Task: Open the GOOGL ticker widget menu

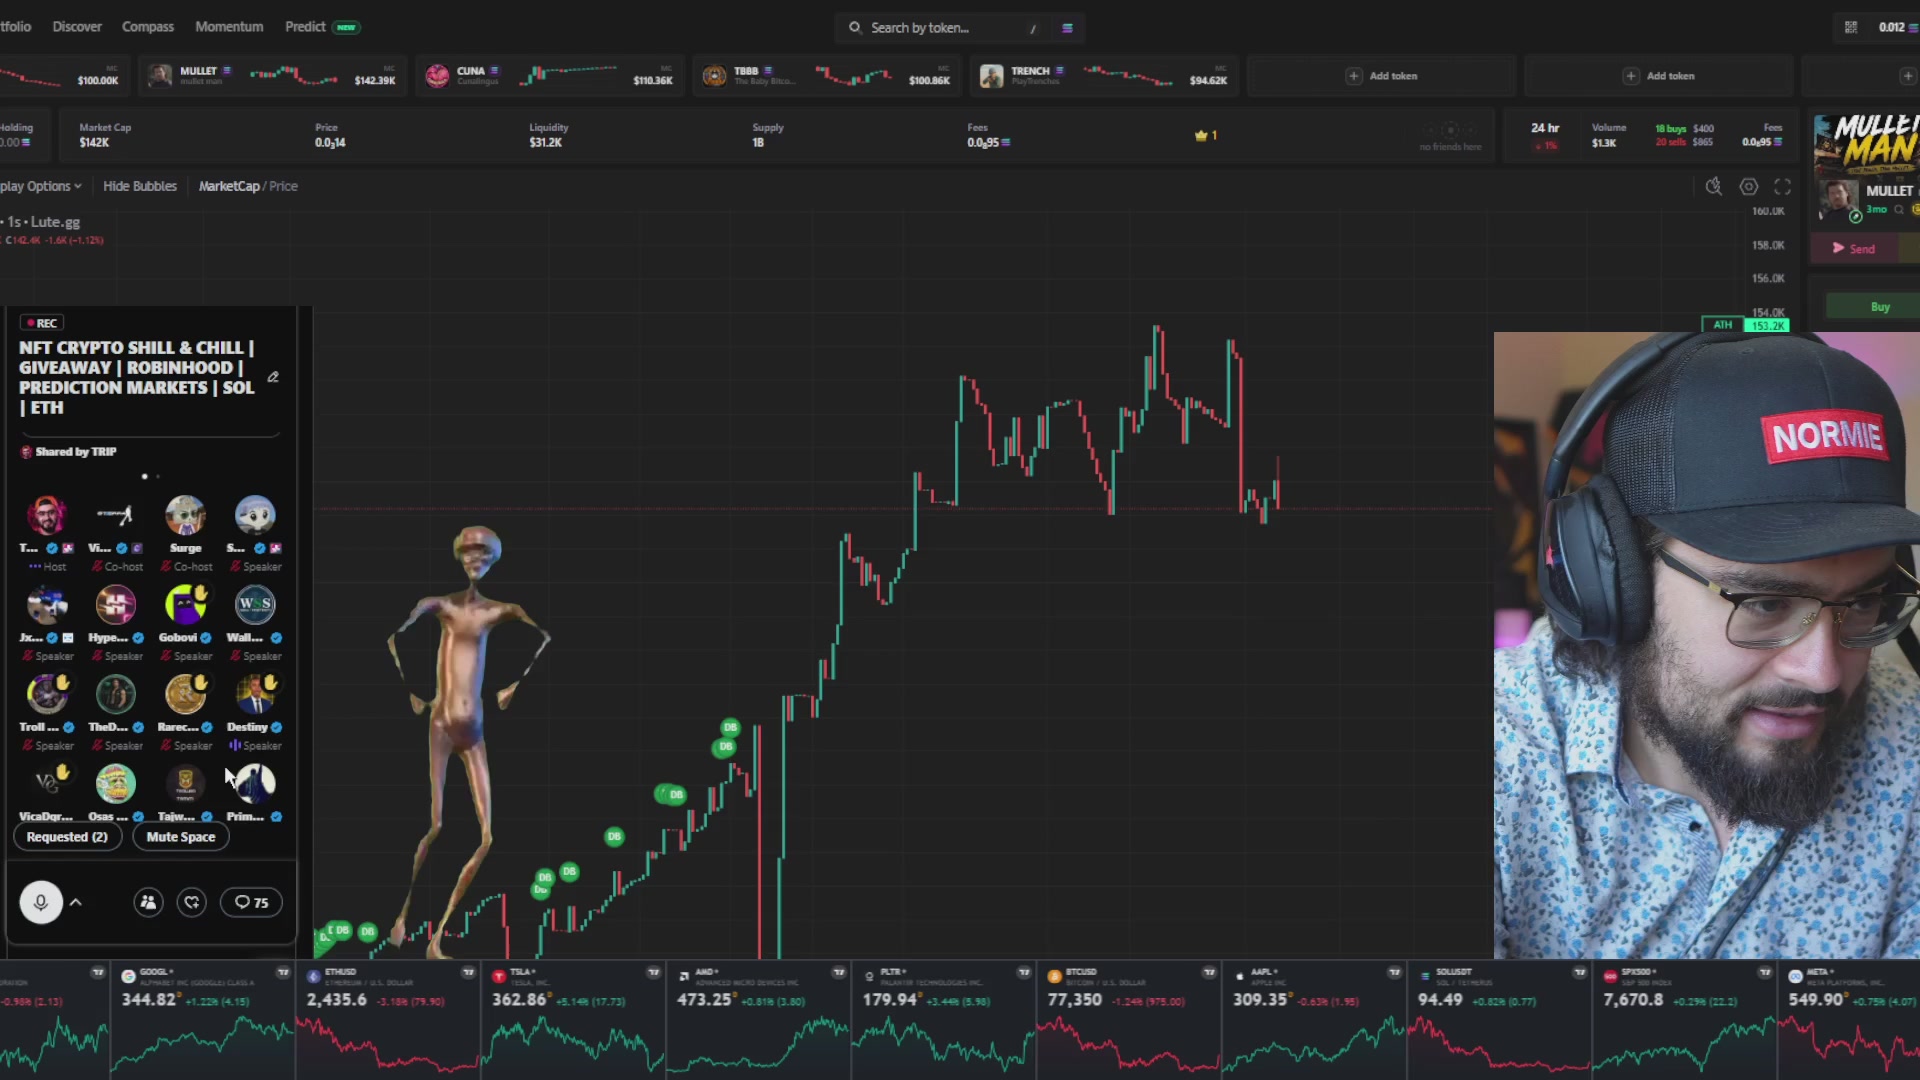Action: pyautogui.click(x=283, y=972)
